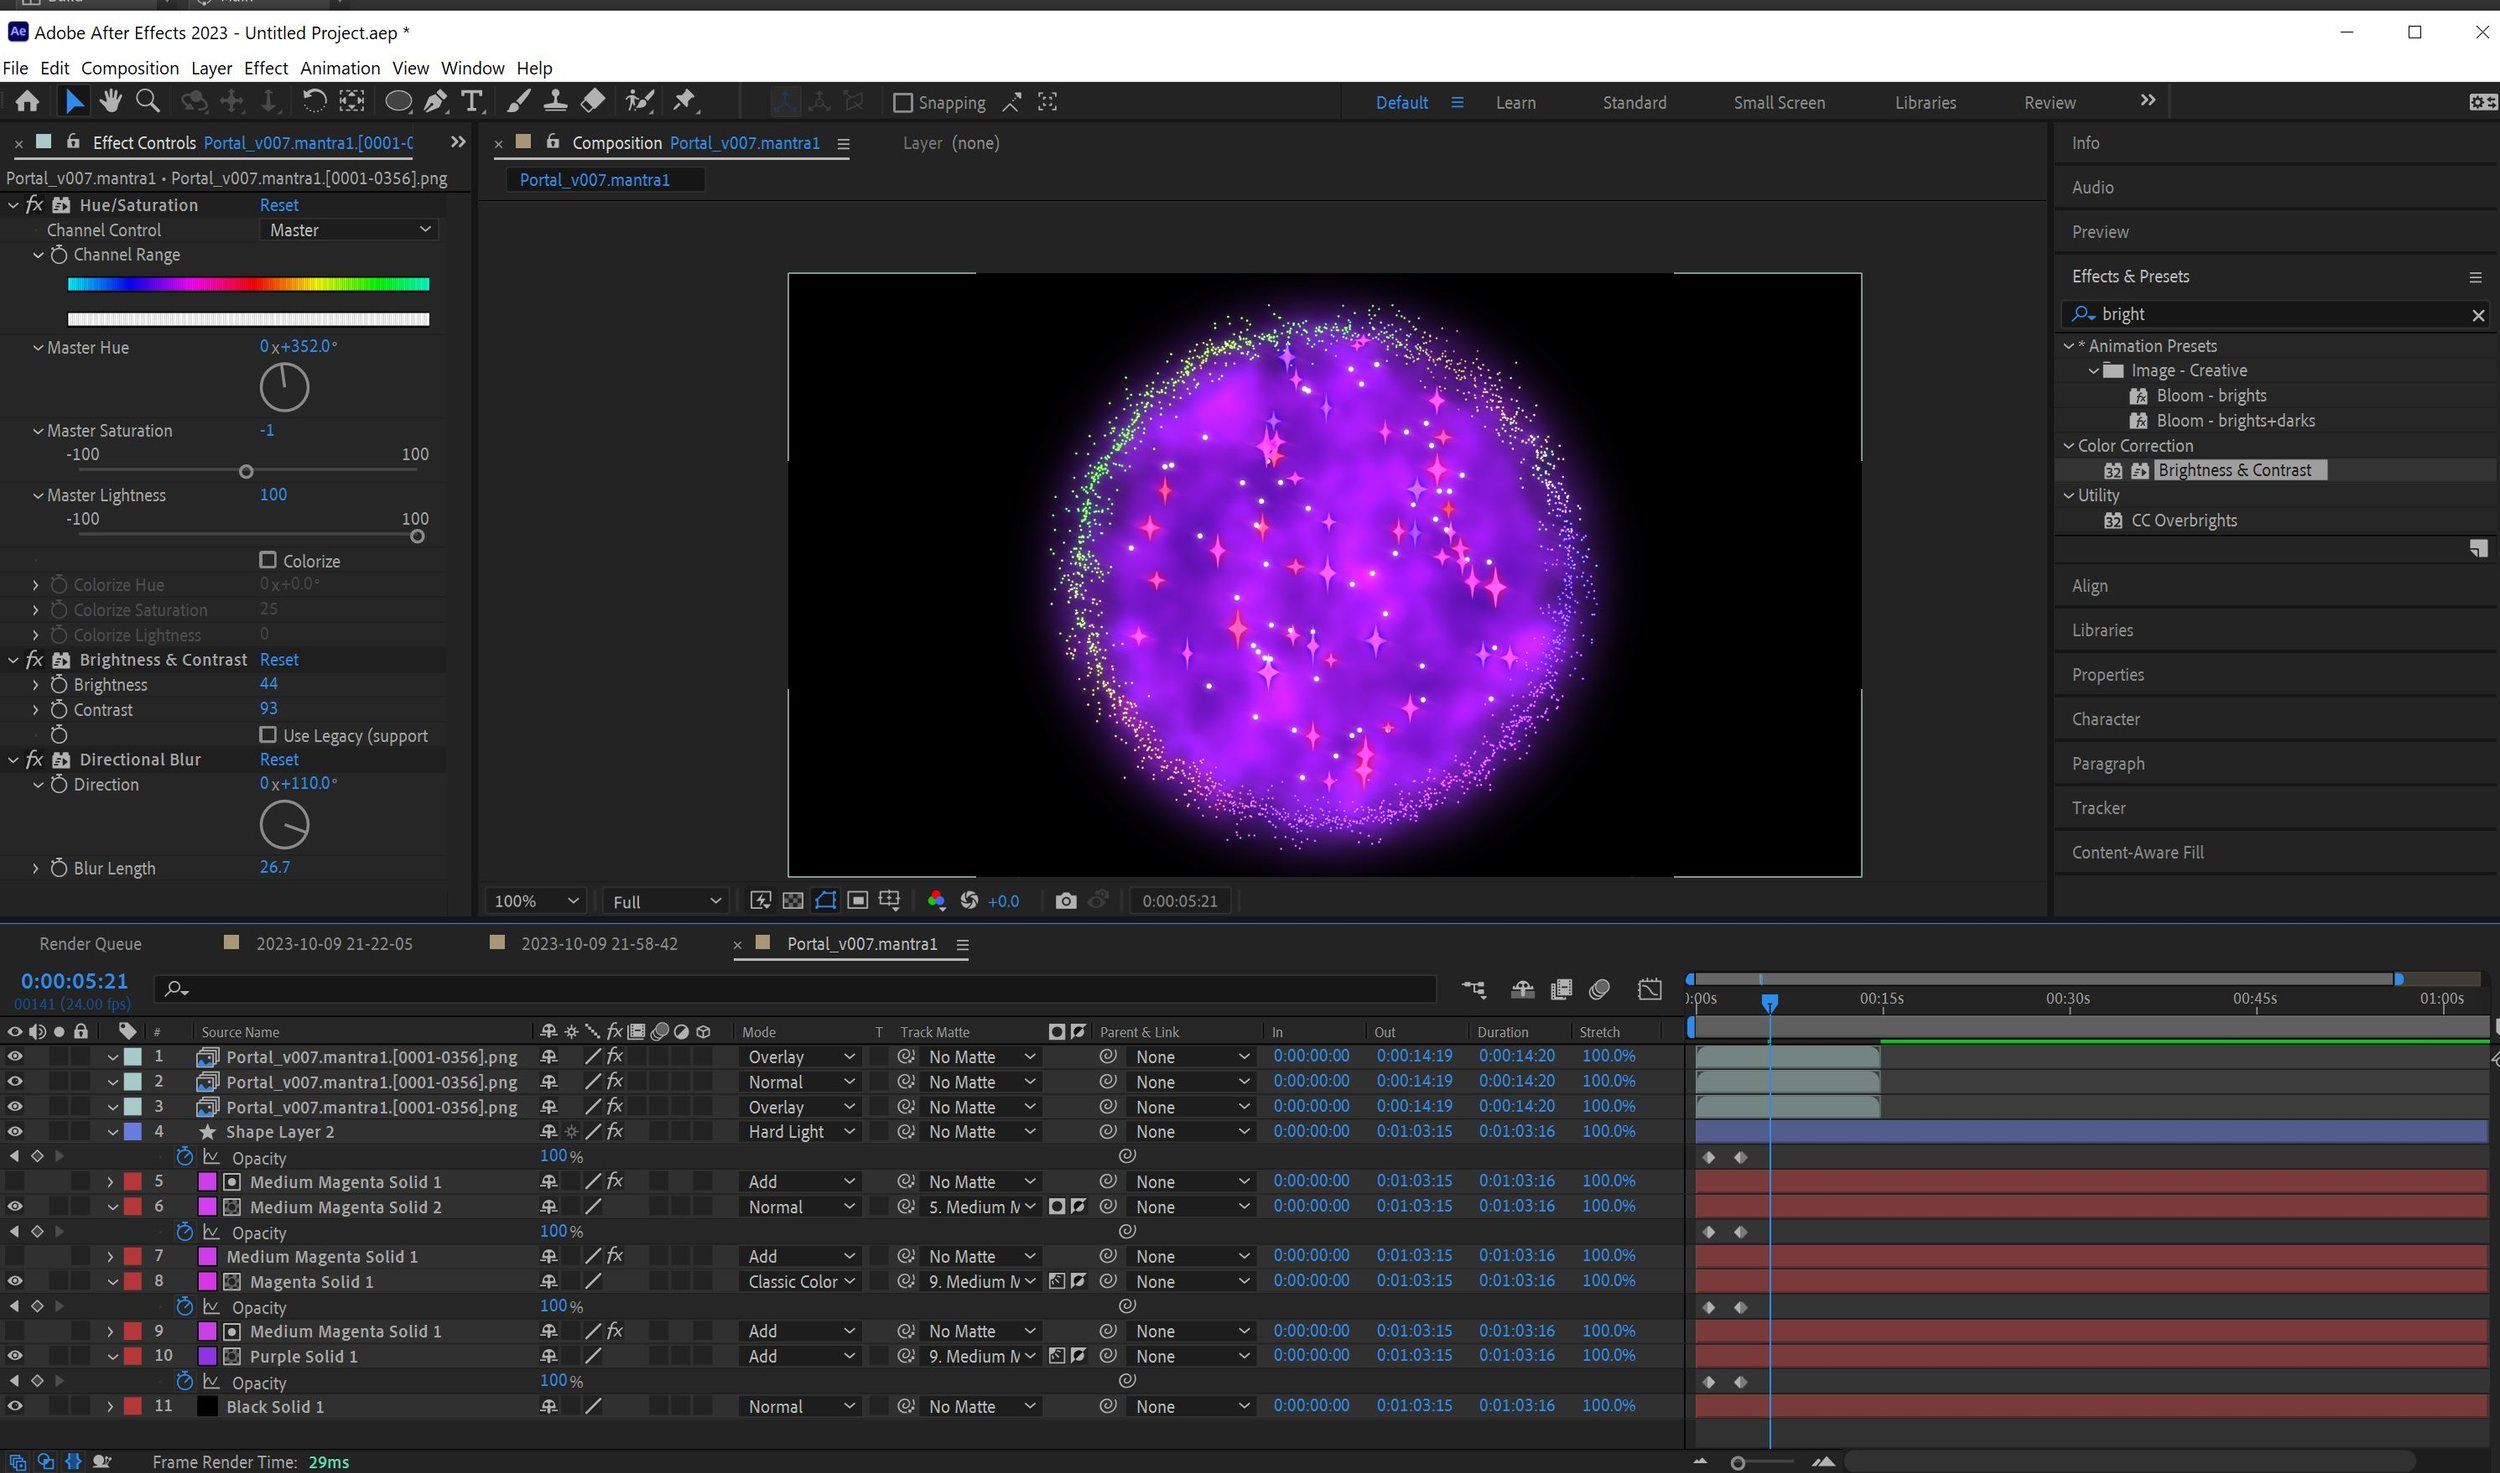Image resolution: width=2500 pixels, height=1473 pixels.
Task: Select the Hand tool
Action: point(110,101)
